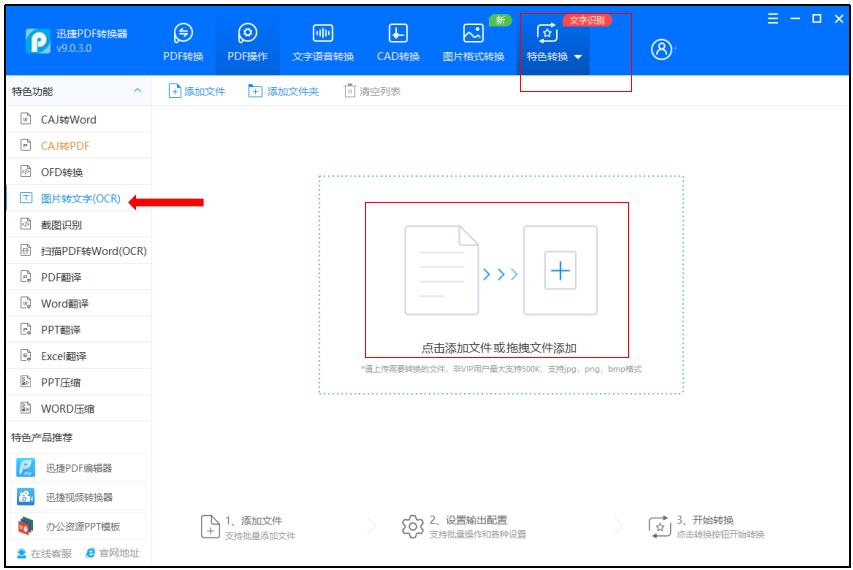The height and width of the screenshot is (570, 853).
Task: Click the supported formats hint text
Action: pos(501,369)
